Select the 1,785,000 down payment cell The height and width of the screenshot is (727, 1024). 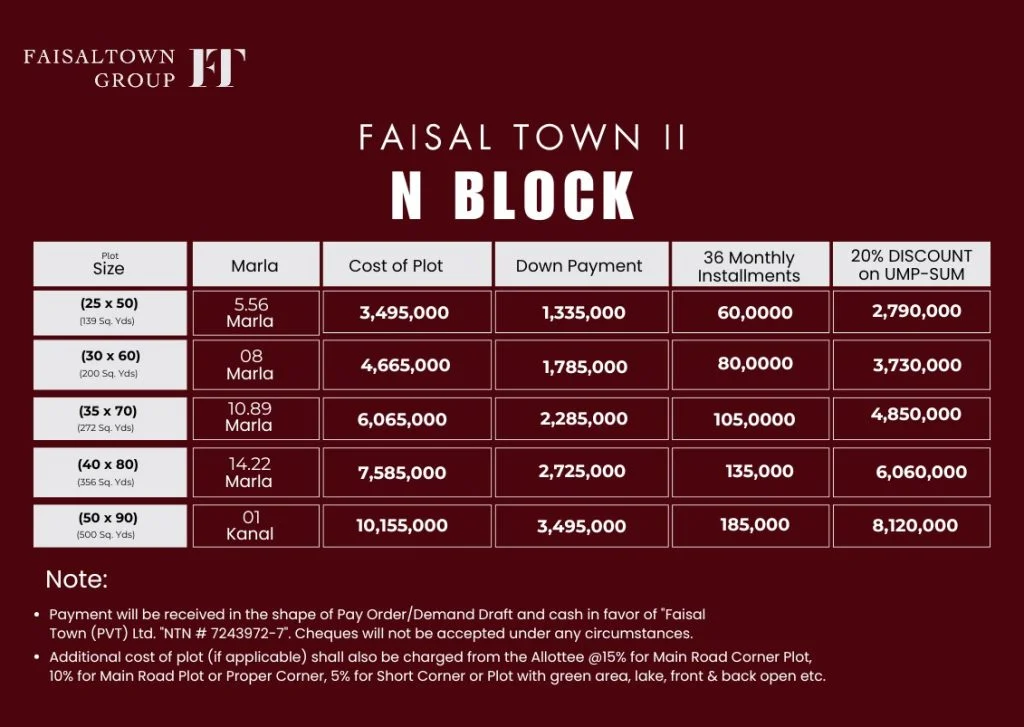tap(584, 367)
